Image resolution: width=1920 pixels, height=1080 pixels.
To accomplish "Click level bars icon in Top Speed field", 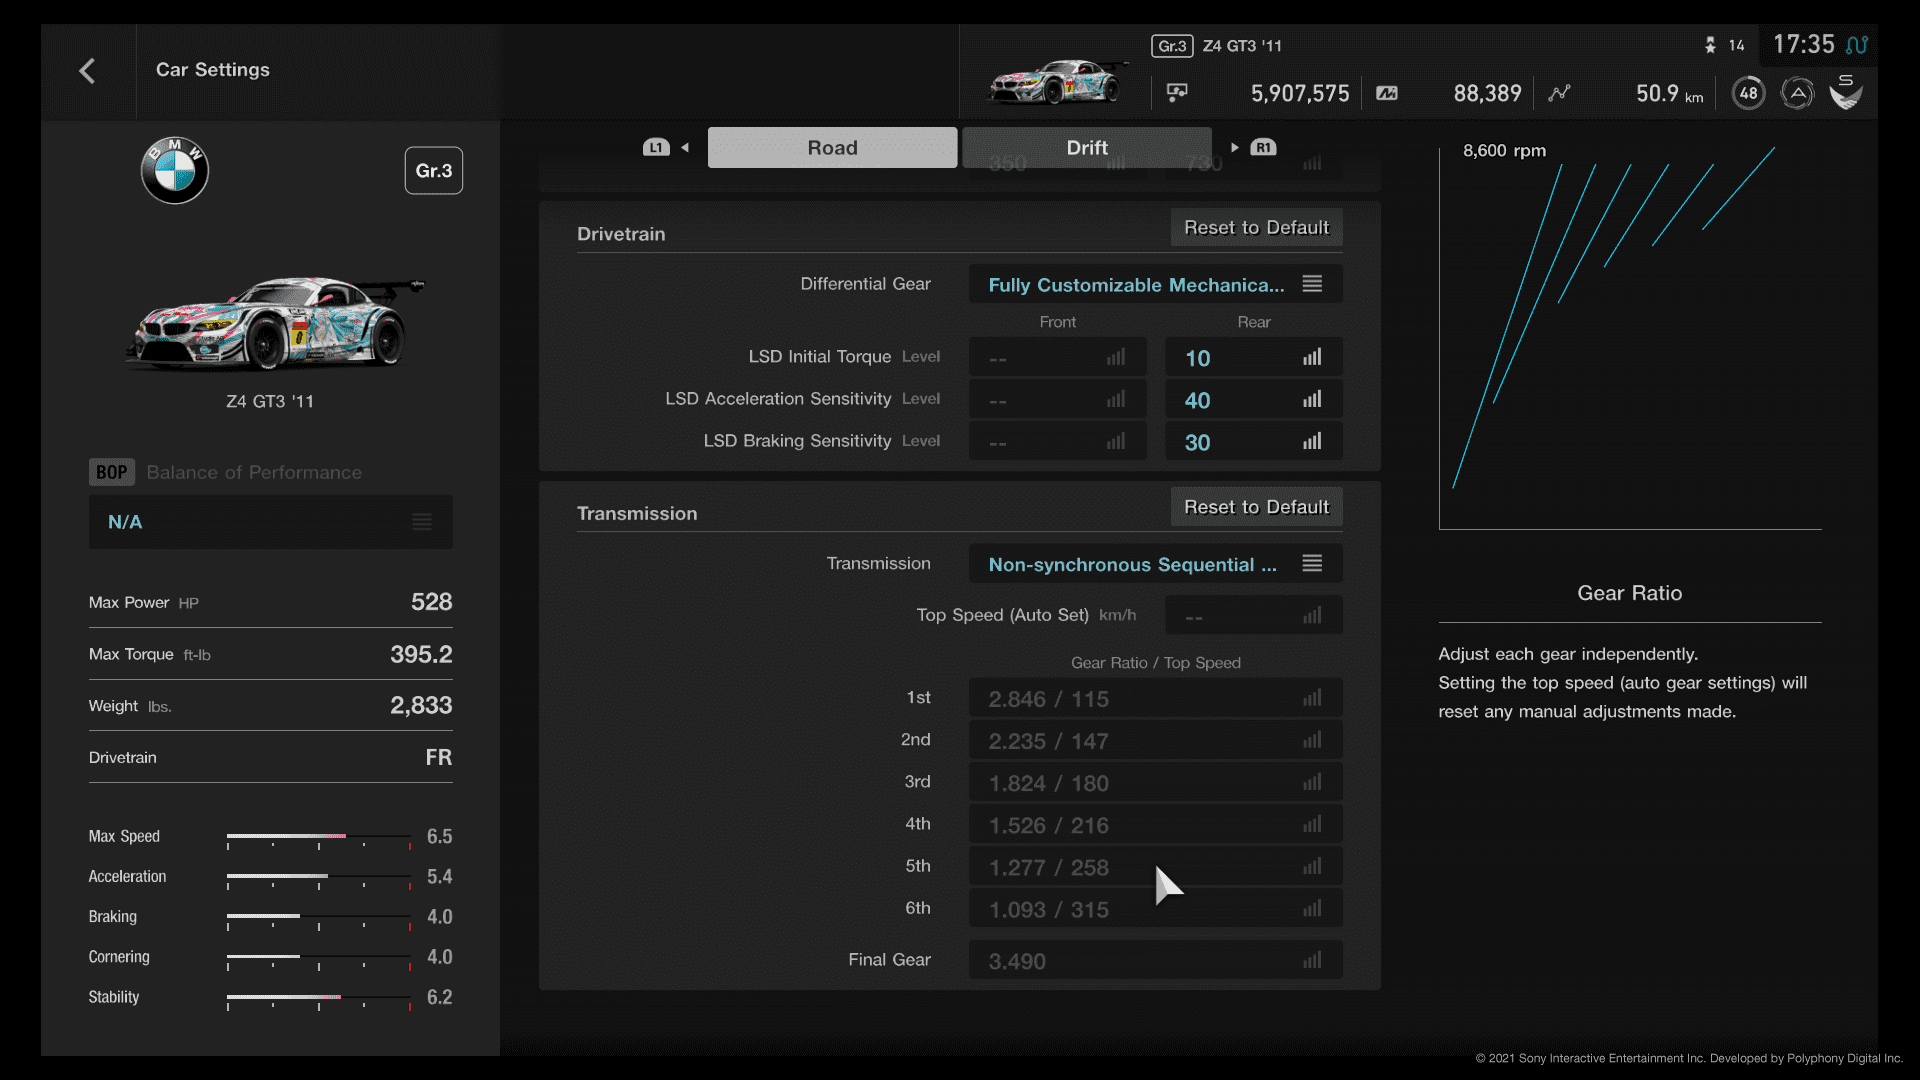I will click(1312, 615).
